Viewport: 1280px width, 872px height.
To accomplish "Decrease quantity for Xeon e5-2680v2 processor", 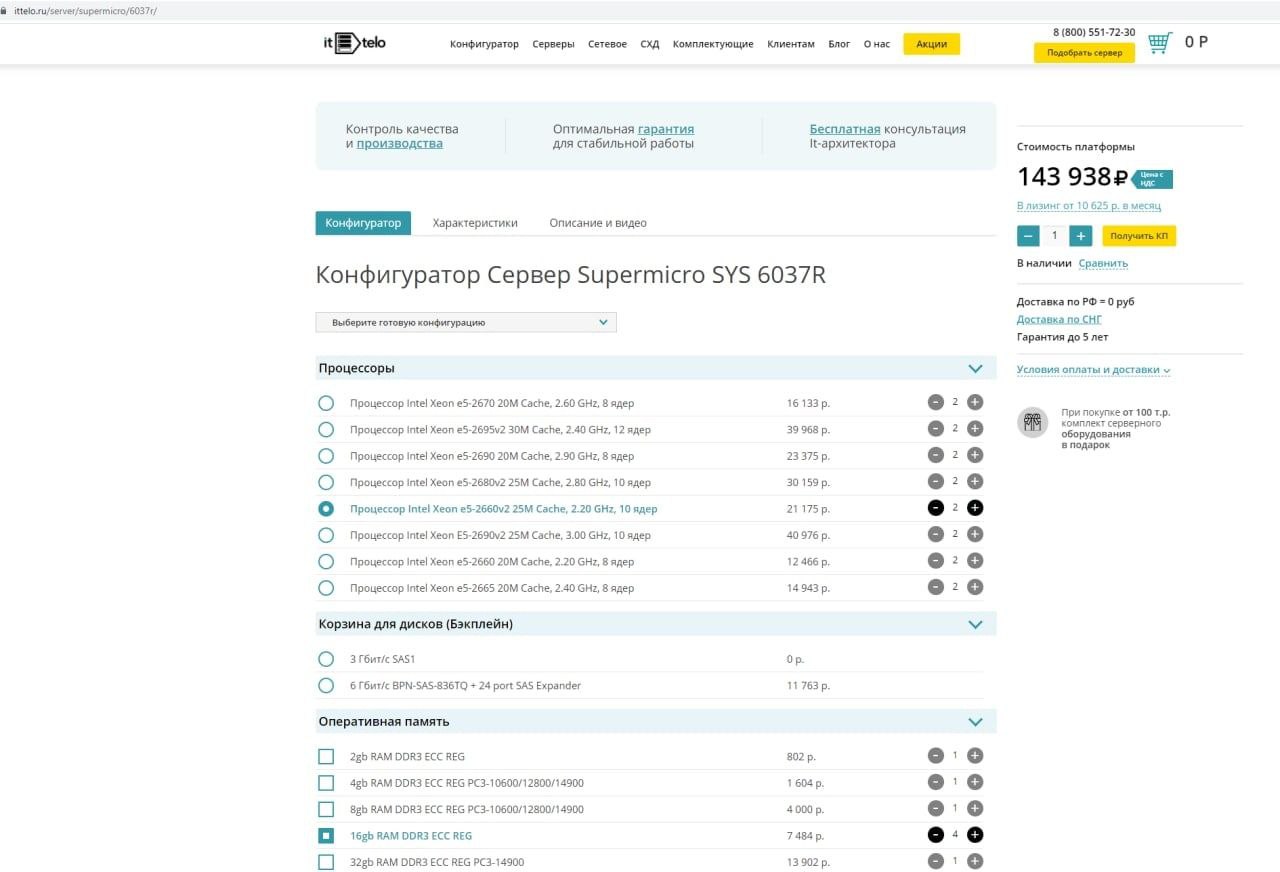I will tap(936, 481).
